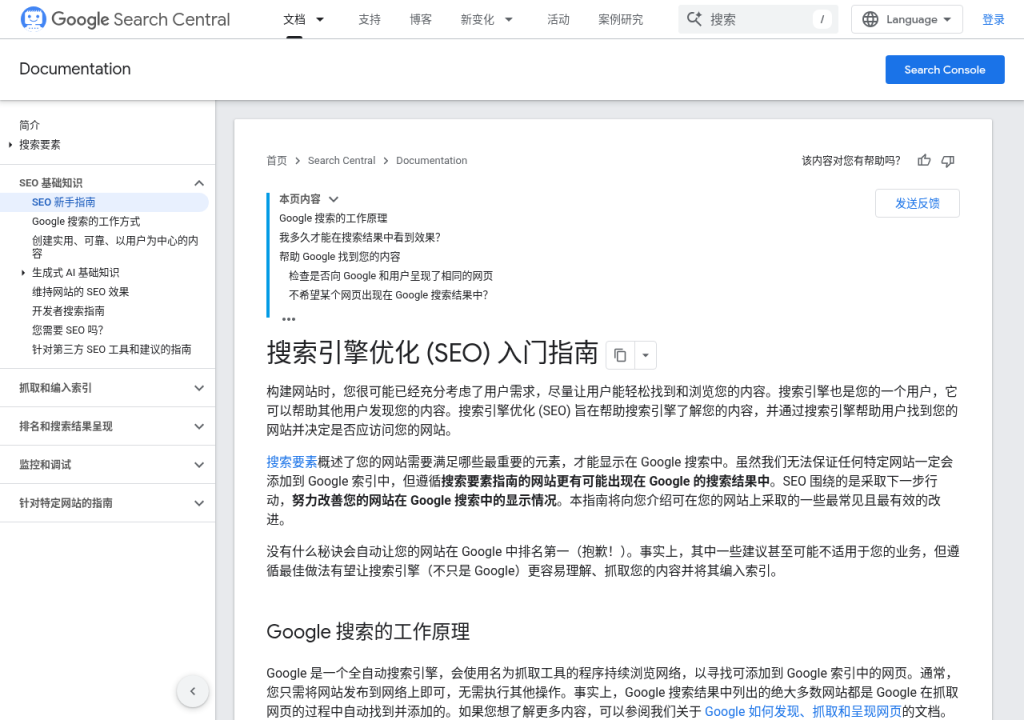The image size is (1024, 720).
Task: Click the 搜索要素 link in article
Action: [292, 462]
